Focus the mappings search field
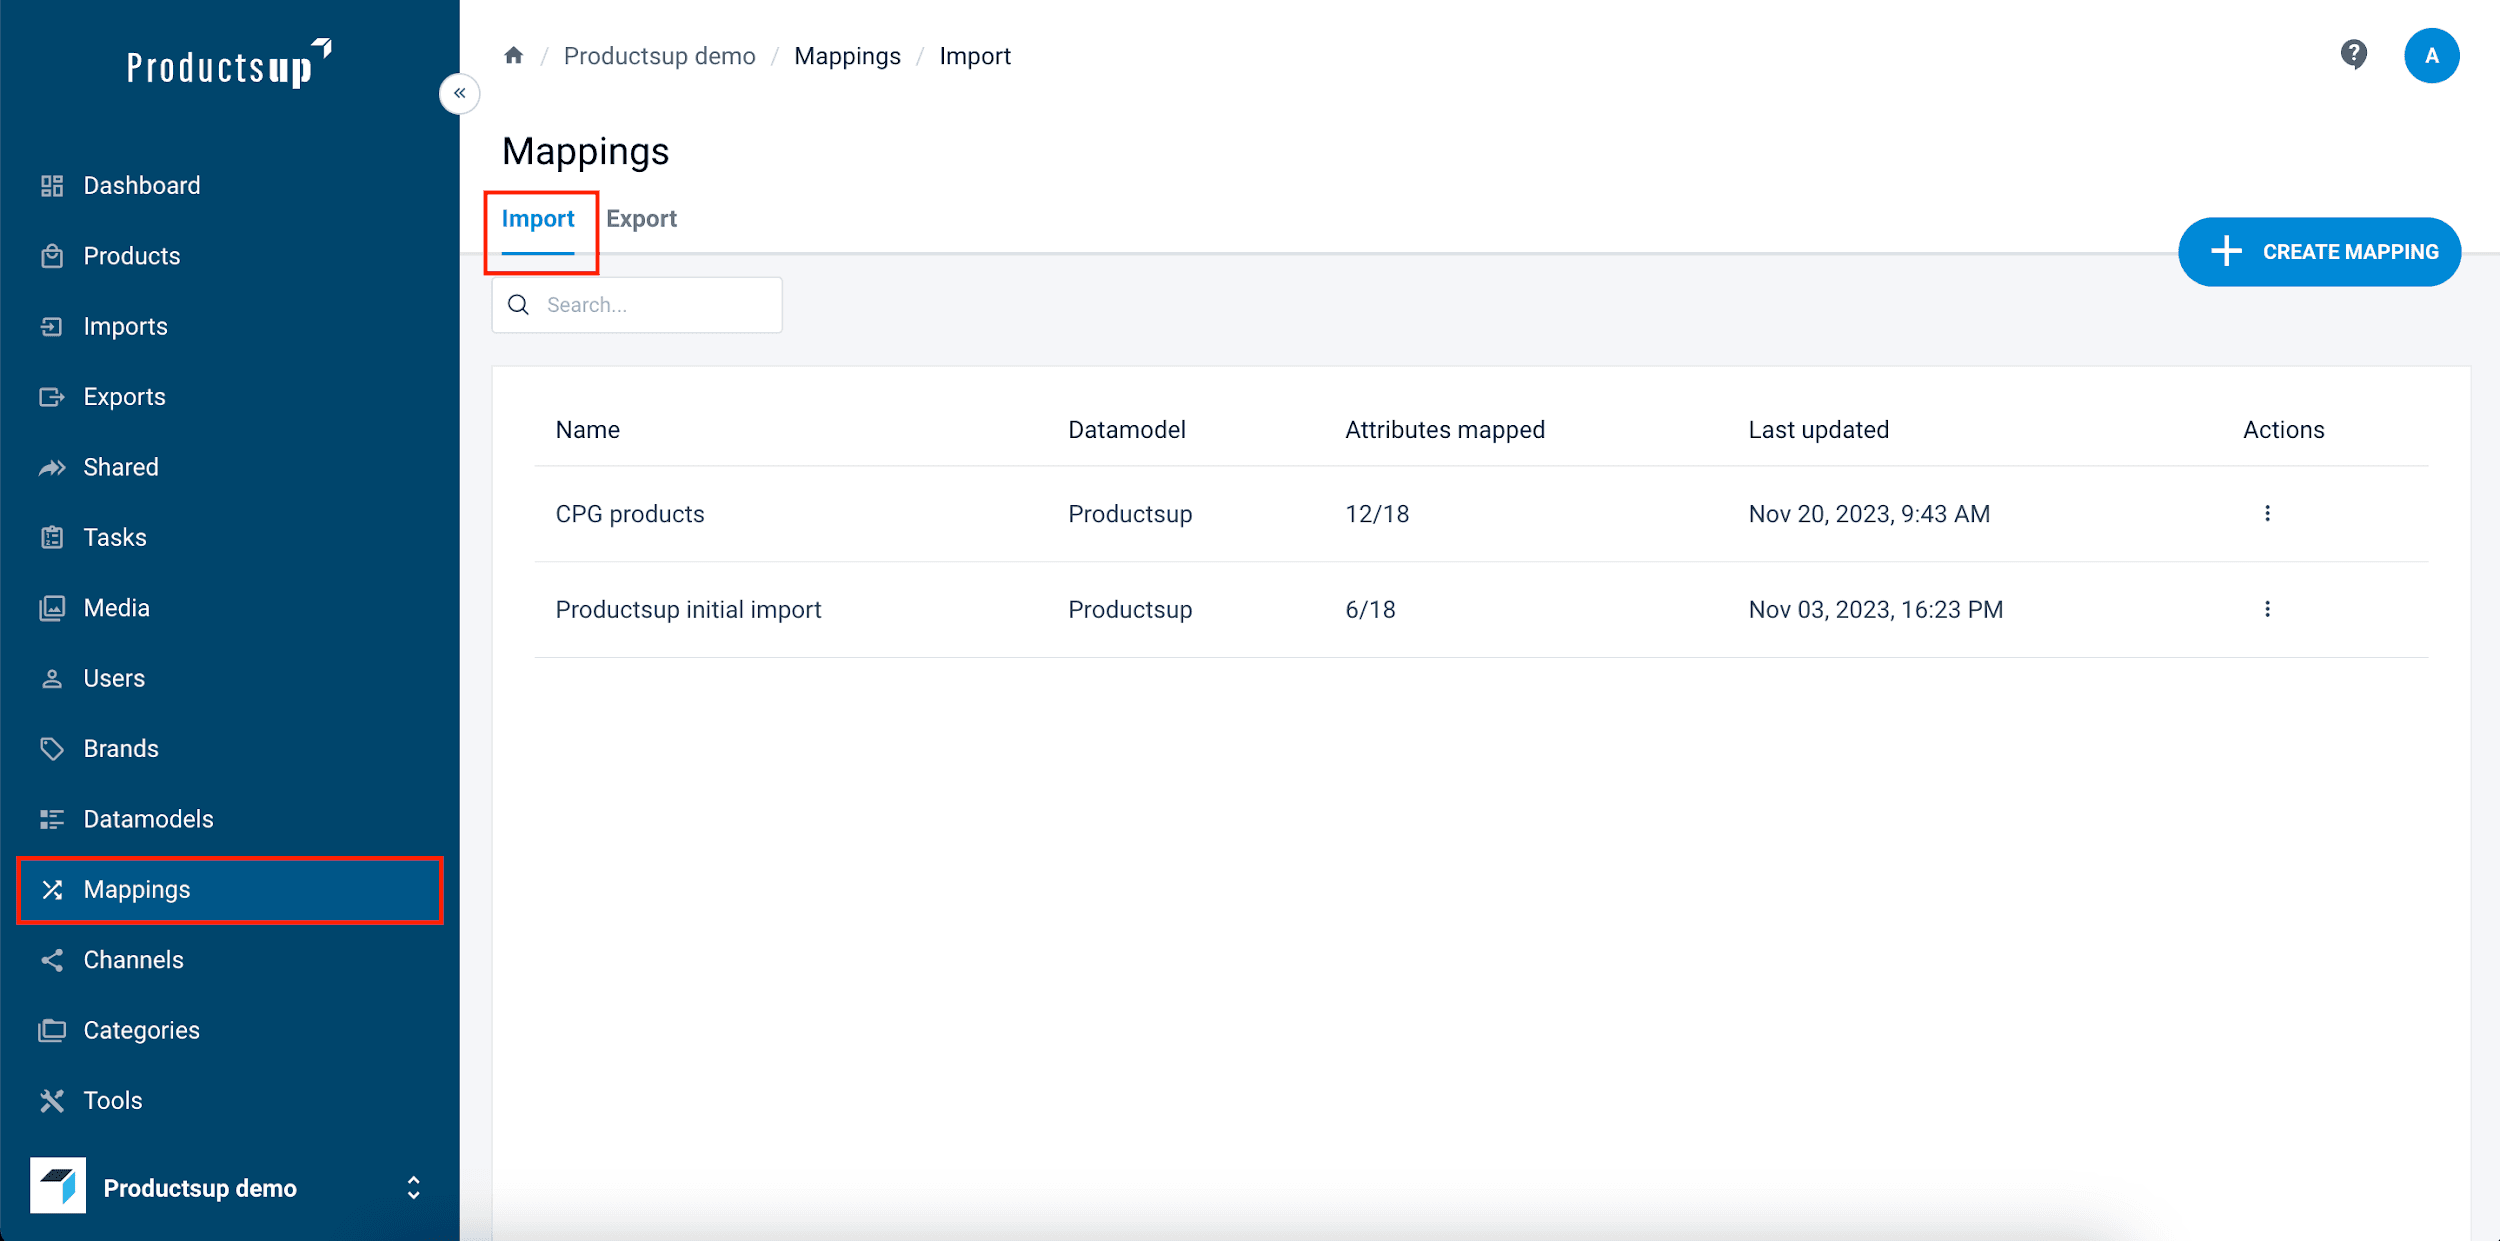Screen dimensions: 2500x1241 (650, 305)
